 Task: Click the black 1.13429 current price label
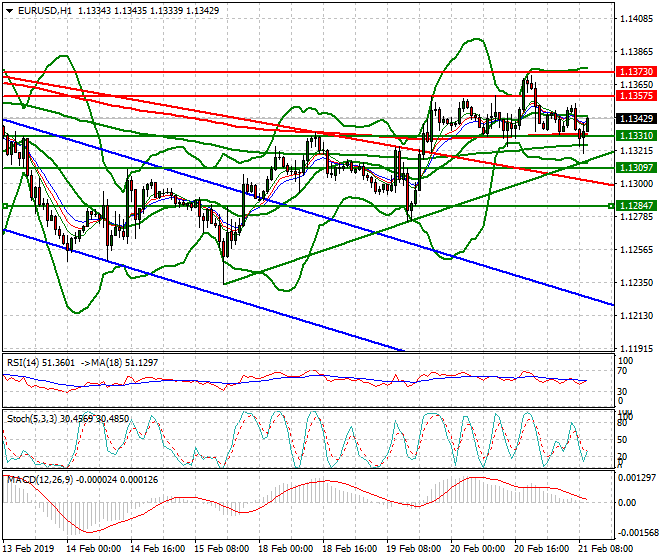[636, 118]
